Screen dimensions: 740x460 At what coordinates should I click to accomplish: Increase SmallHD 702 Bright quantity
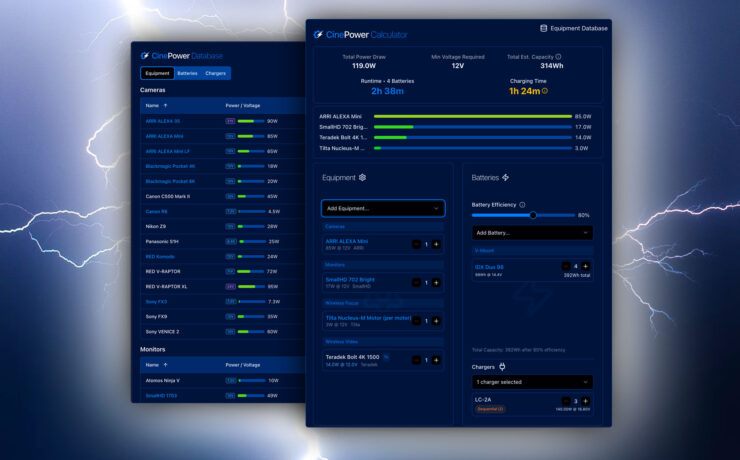pyautogui.click(x=436, y=283)
